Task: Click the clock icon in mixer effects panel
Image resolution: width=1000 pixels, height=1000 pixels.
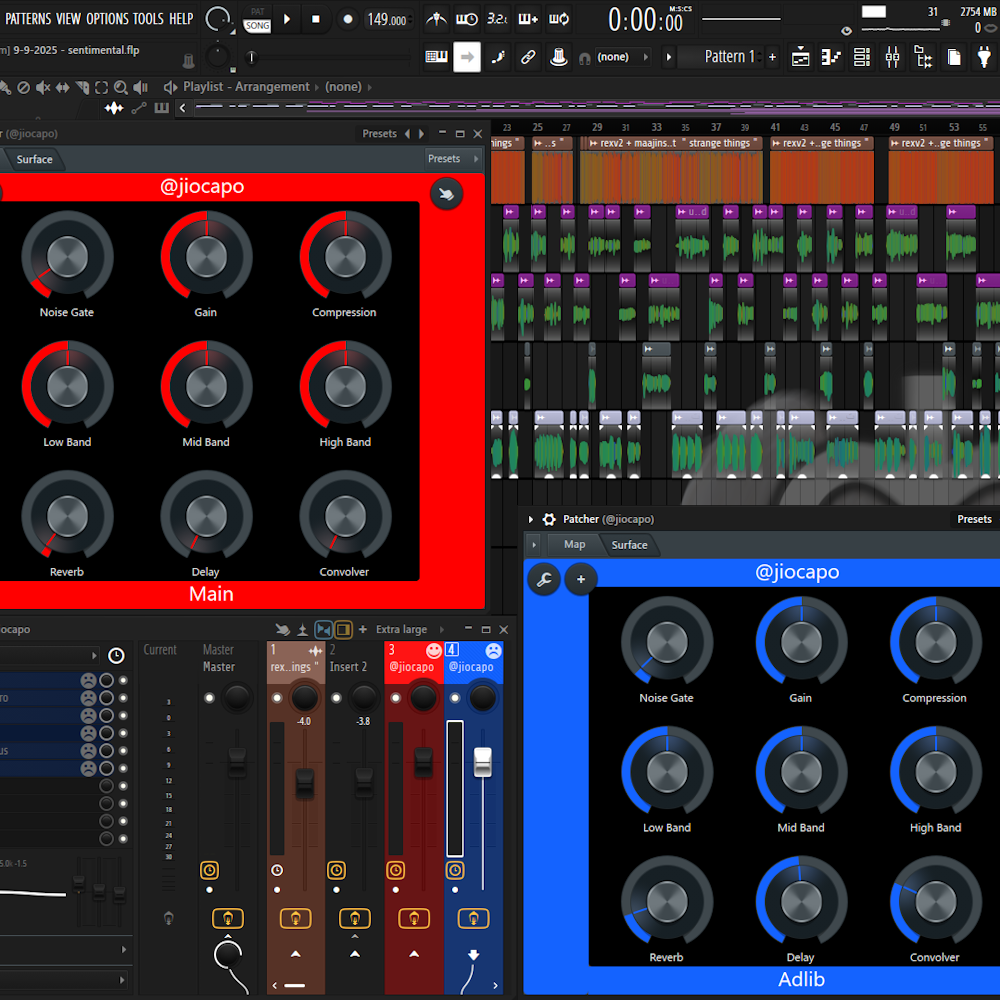Action: click(x=116, y=656)
